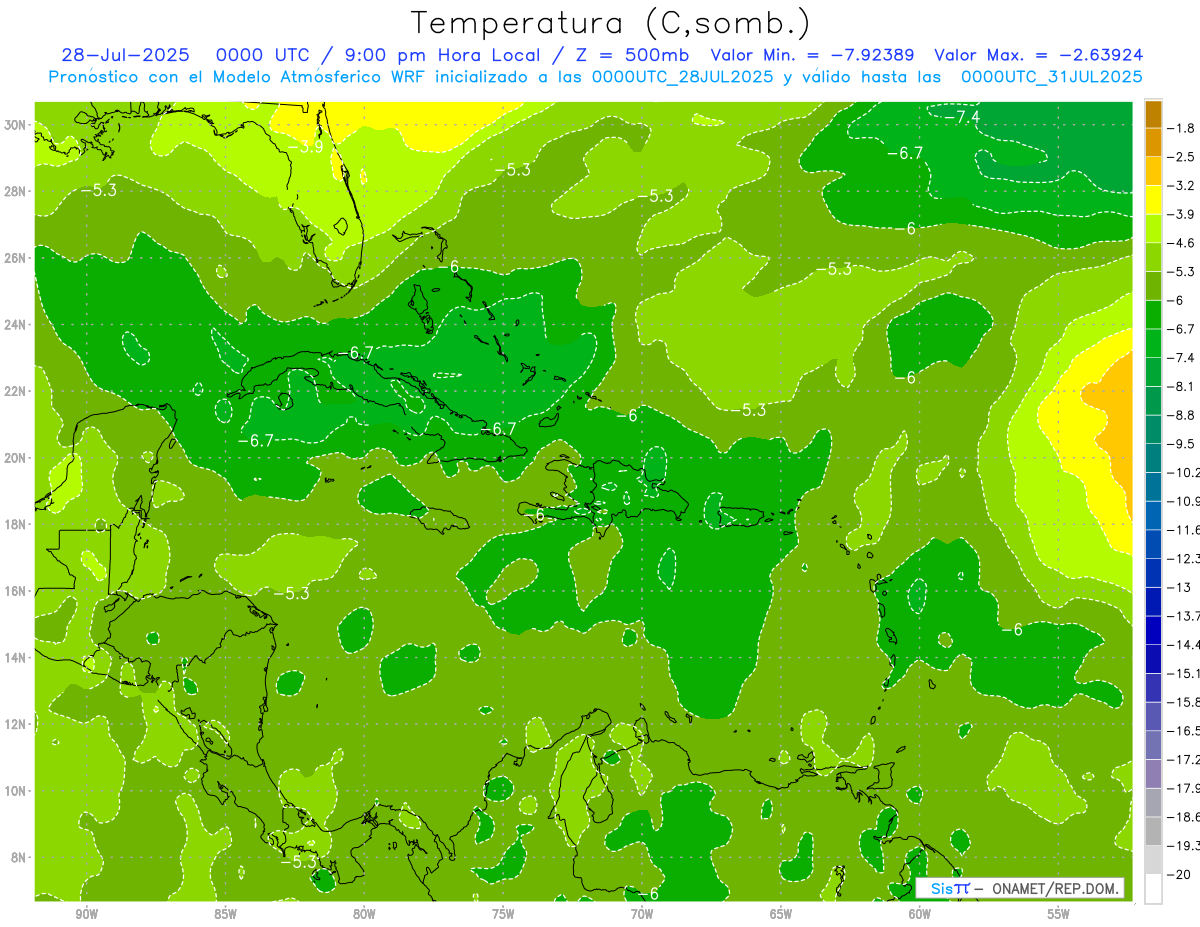Pick the bright yellow colorbar swatch above -3.9
The height and width of the screenshot is (927, 1200).
click(1153, 199)
